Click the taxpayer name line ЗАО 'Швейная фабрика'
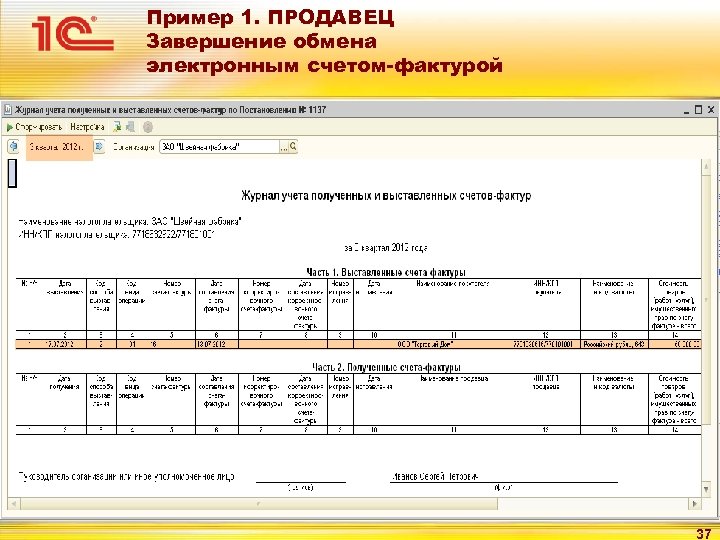Screen dimensions: 720x540 (130, 222)
